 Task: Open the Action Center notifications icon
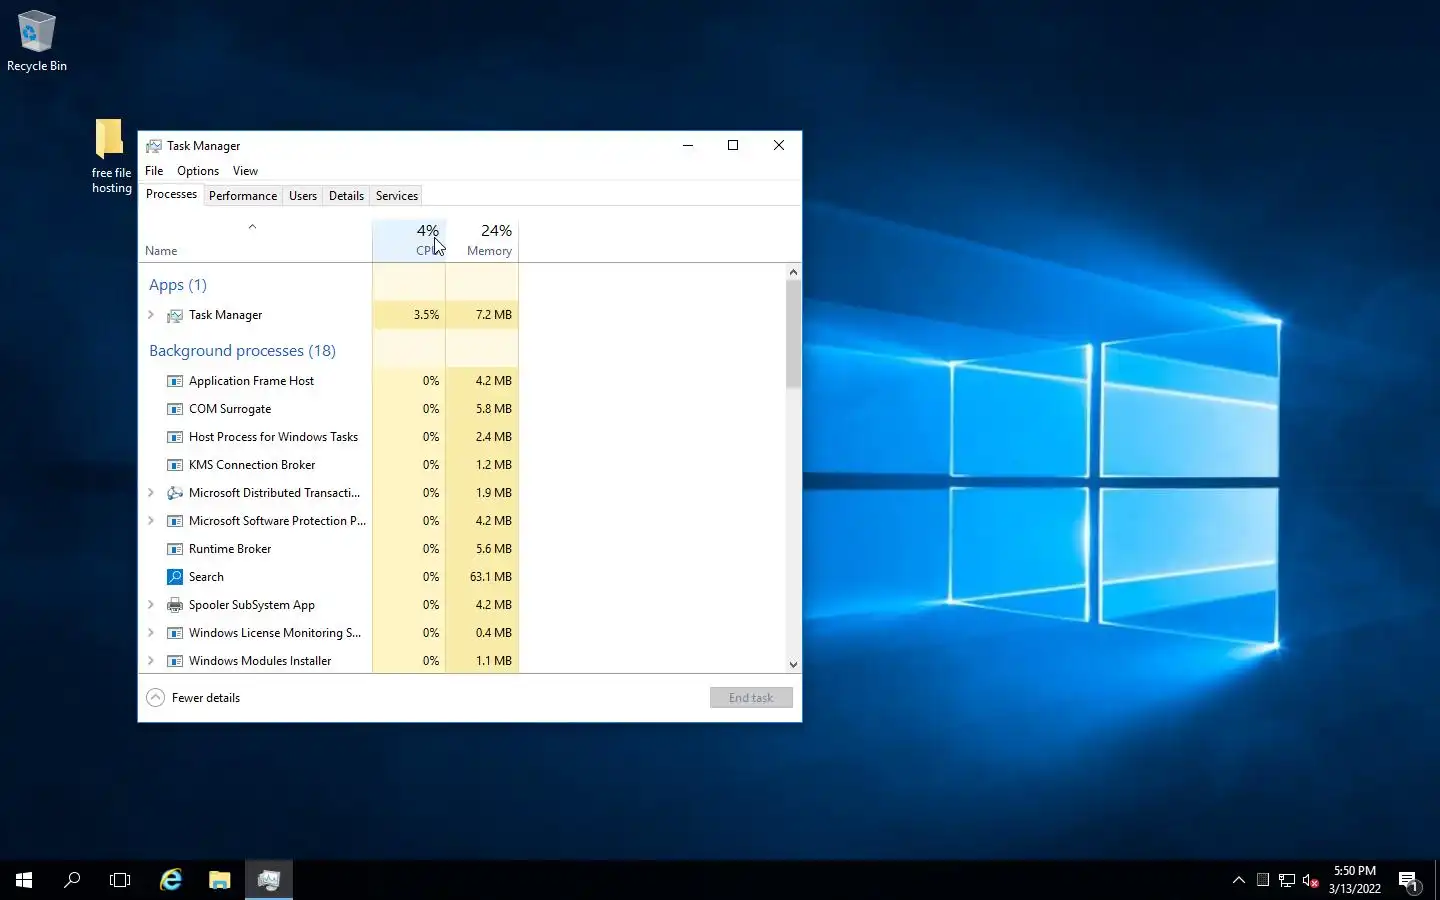1409,881
